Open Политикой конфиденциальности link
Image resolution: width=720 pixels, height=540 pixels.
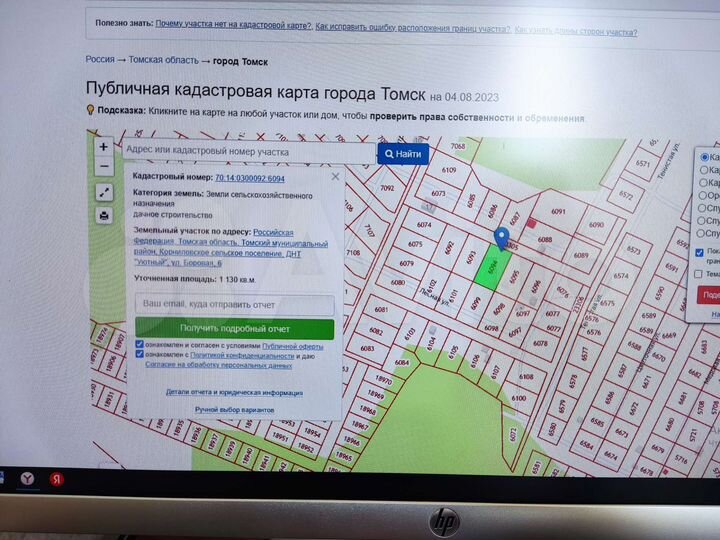pos(242,355)
